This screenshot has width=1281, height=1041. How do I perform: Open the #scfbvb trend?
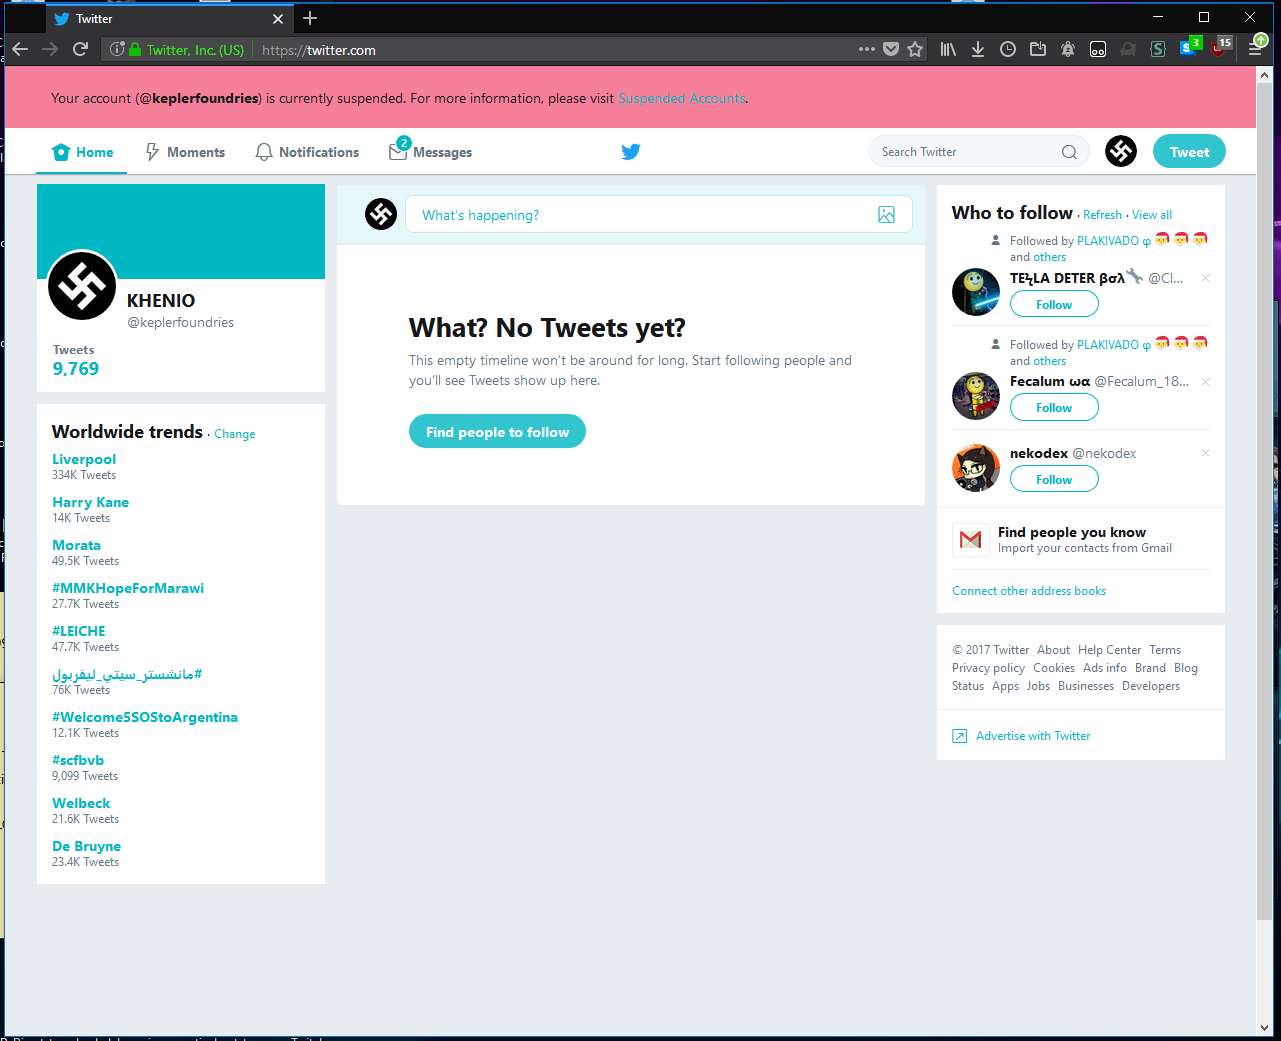(78, 760)
